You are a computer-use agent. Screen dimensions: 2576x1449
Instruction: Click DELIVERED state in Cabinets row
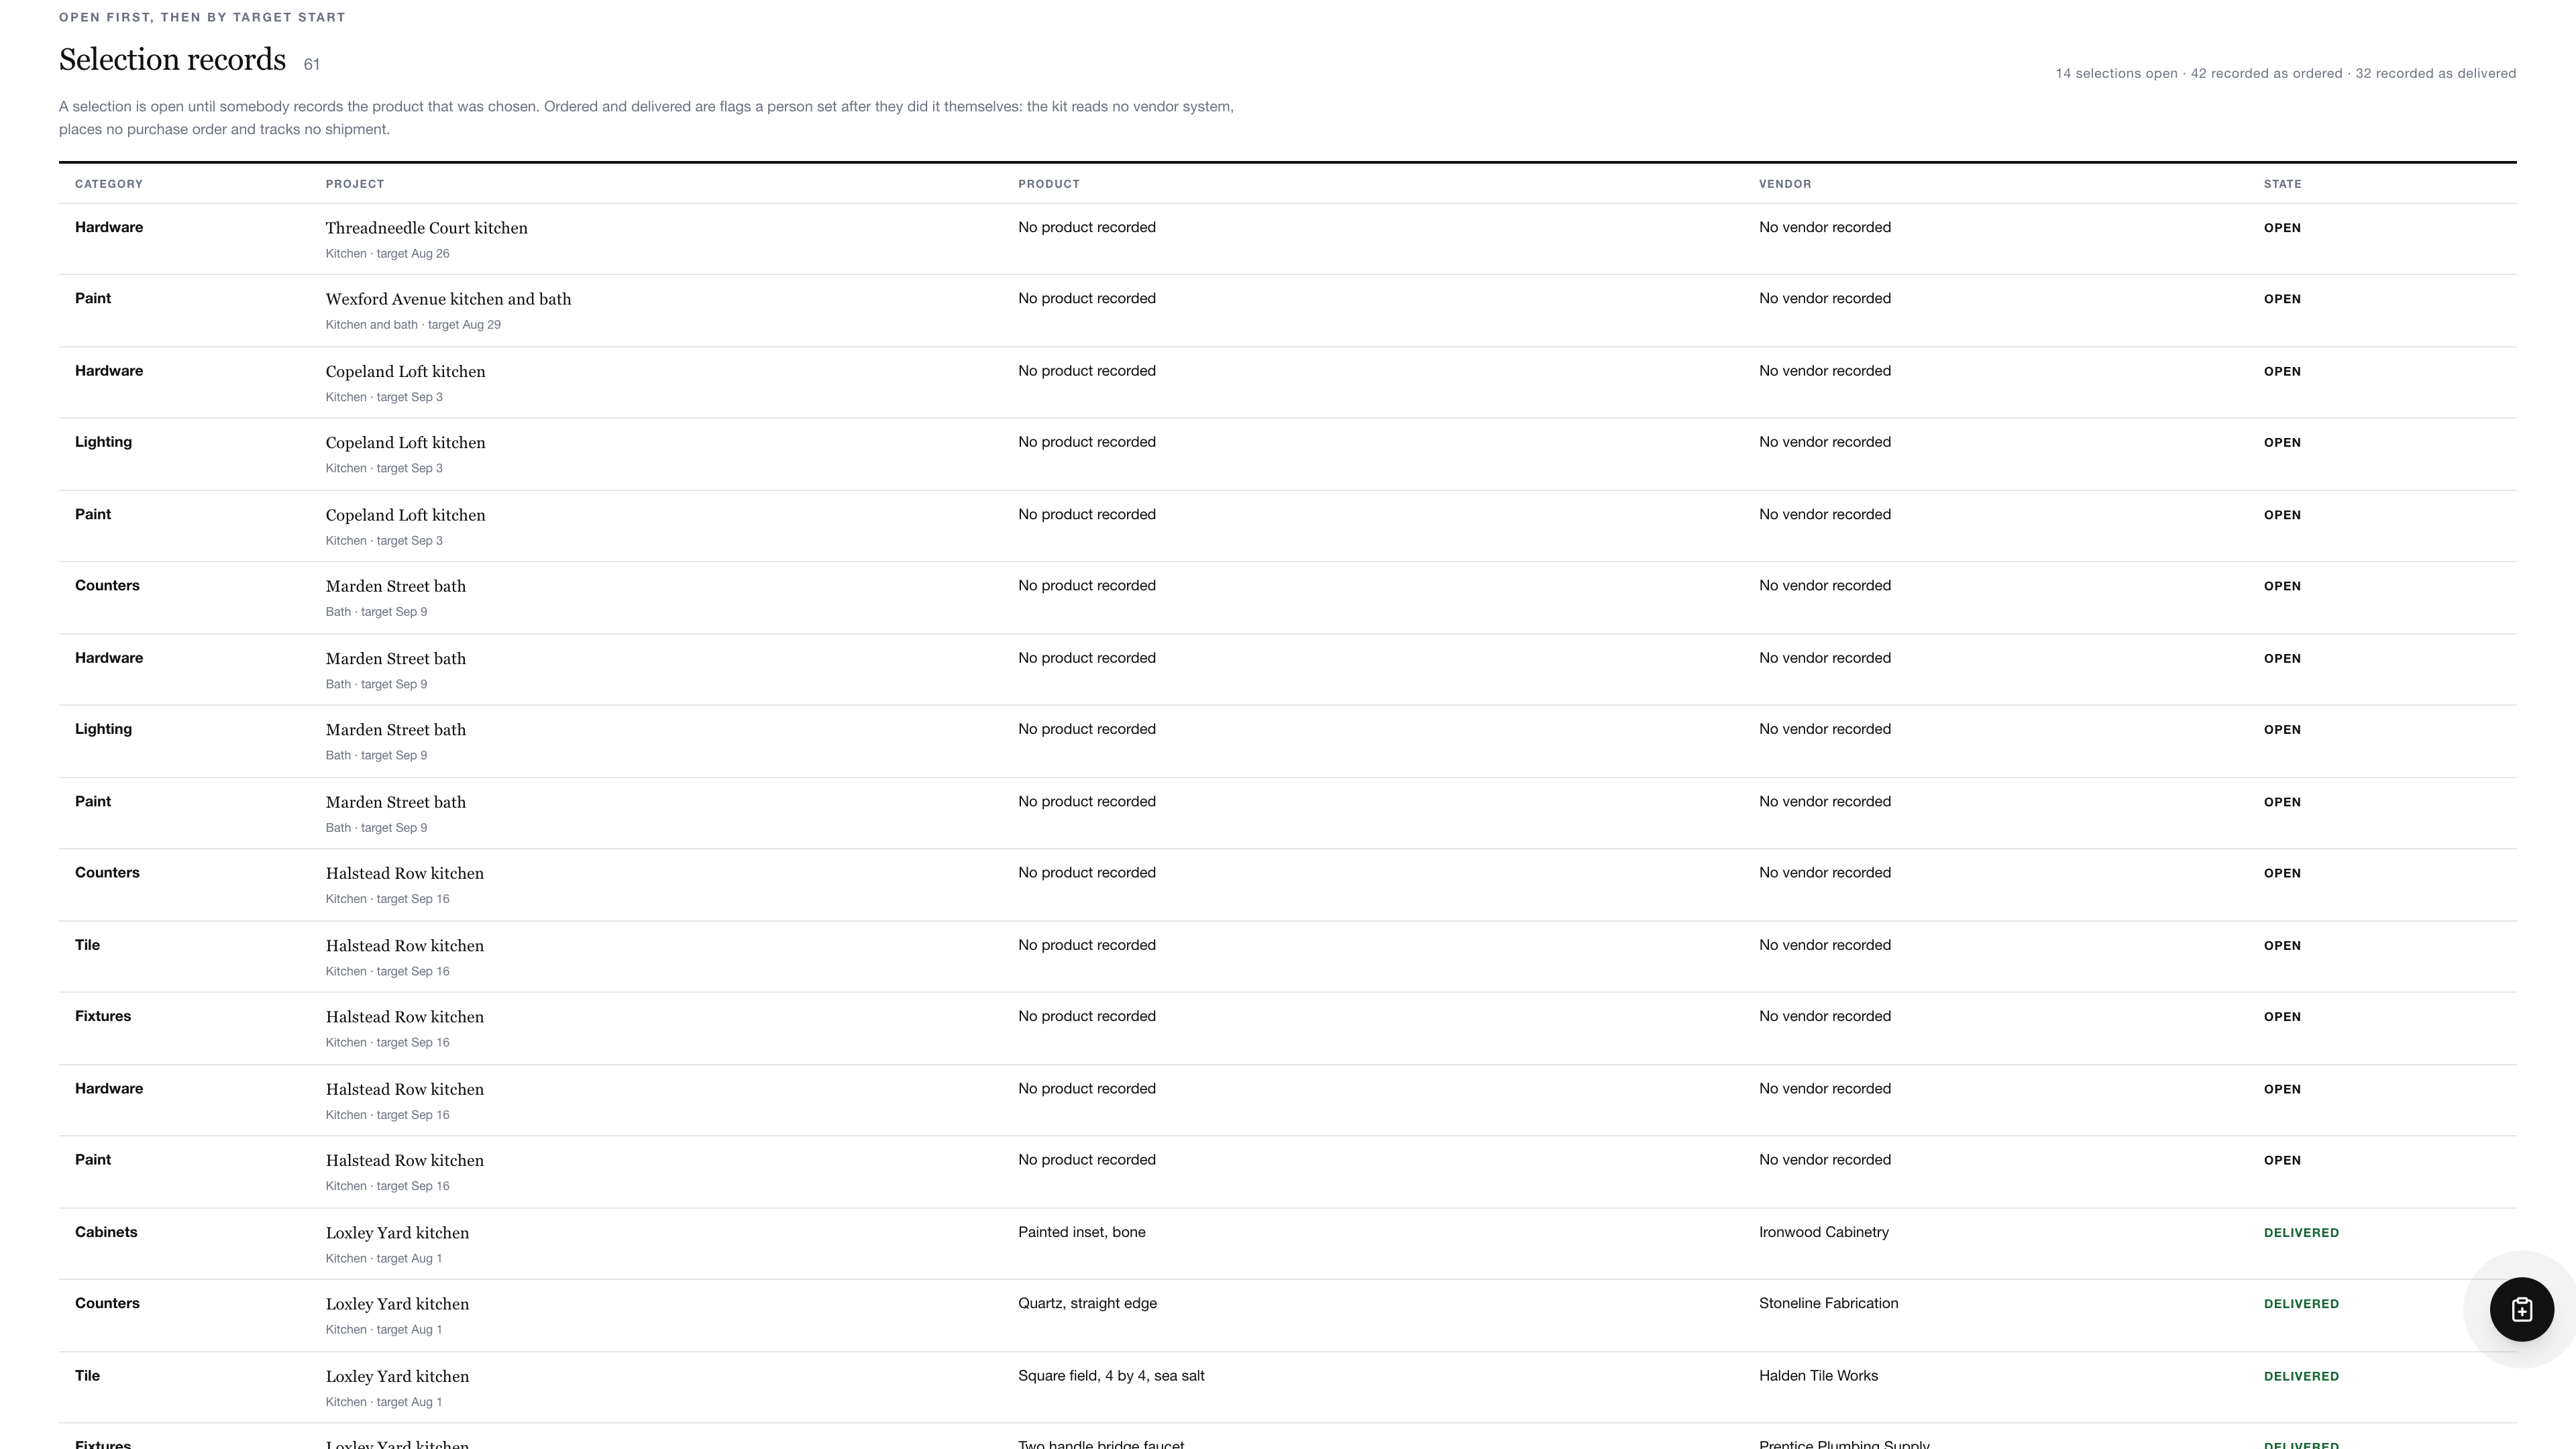point(2301,1233)
